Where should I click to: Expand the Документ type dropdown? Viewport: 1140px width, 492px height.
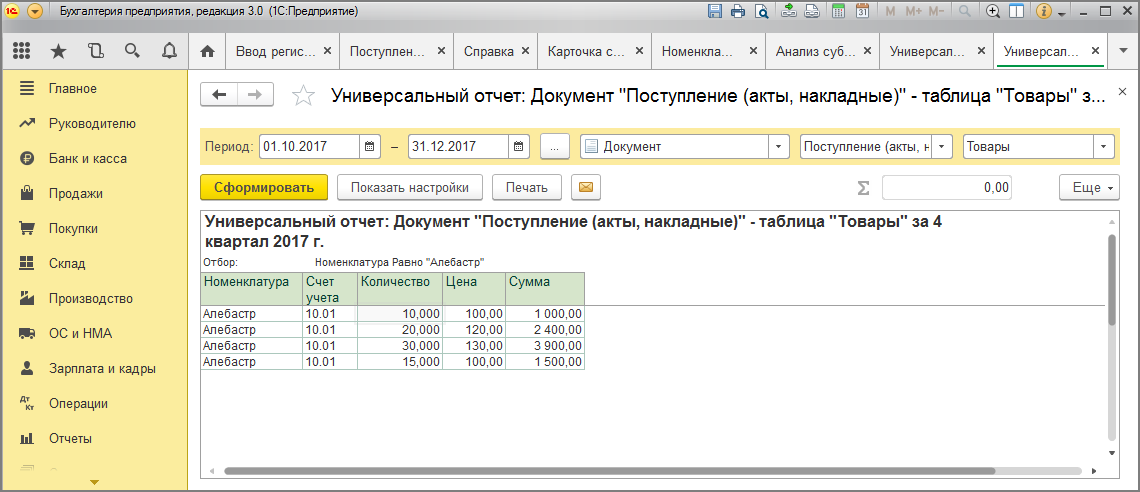pos(779,146)
